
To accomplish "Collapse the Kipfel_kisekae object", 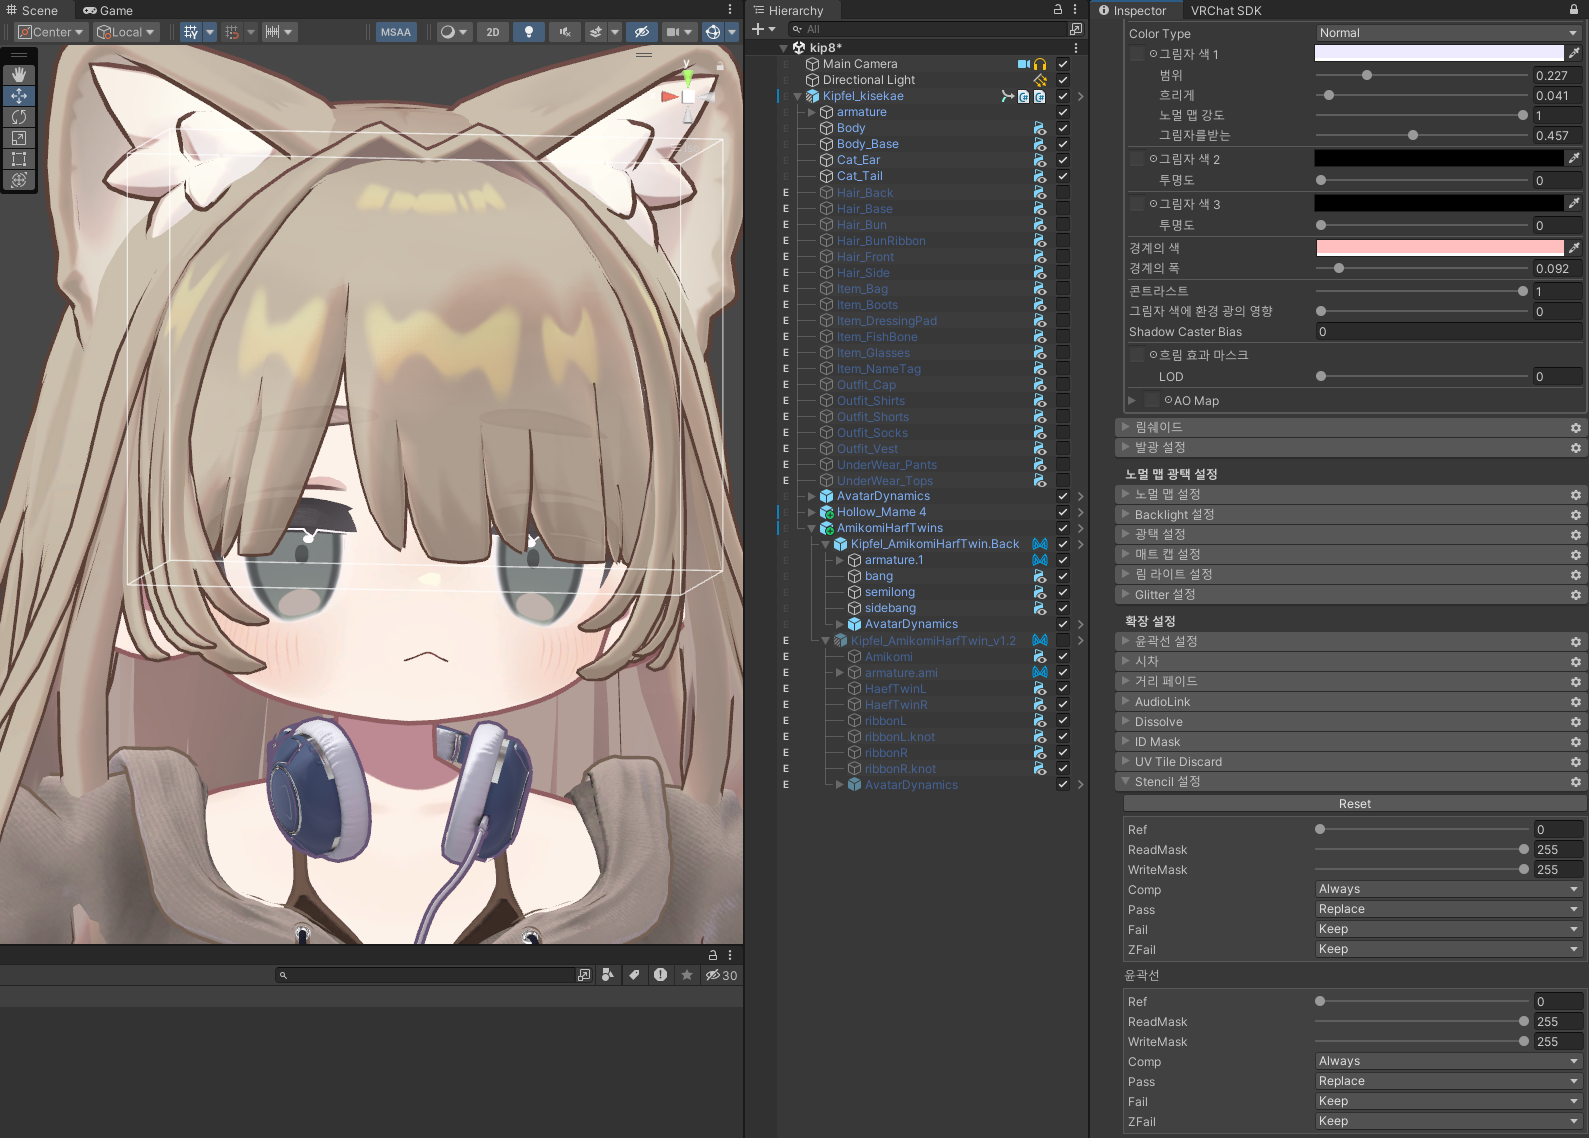I will point(798,96).
